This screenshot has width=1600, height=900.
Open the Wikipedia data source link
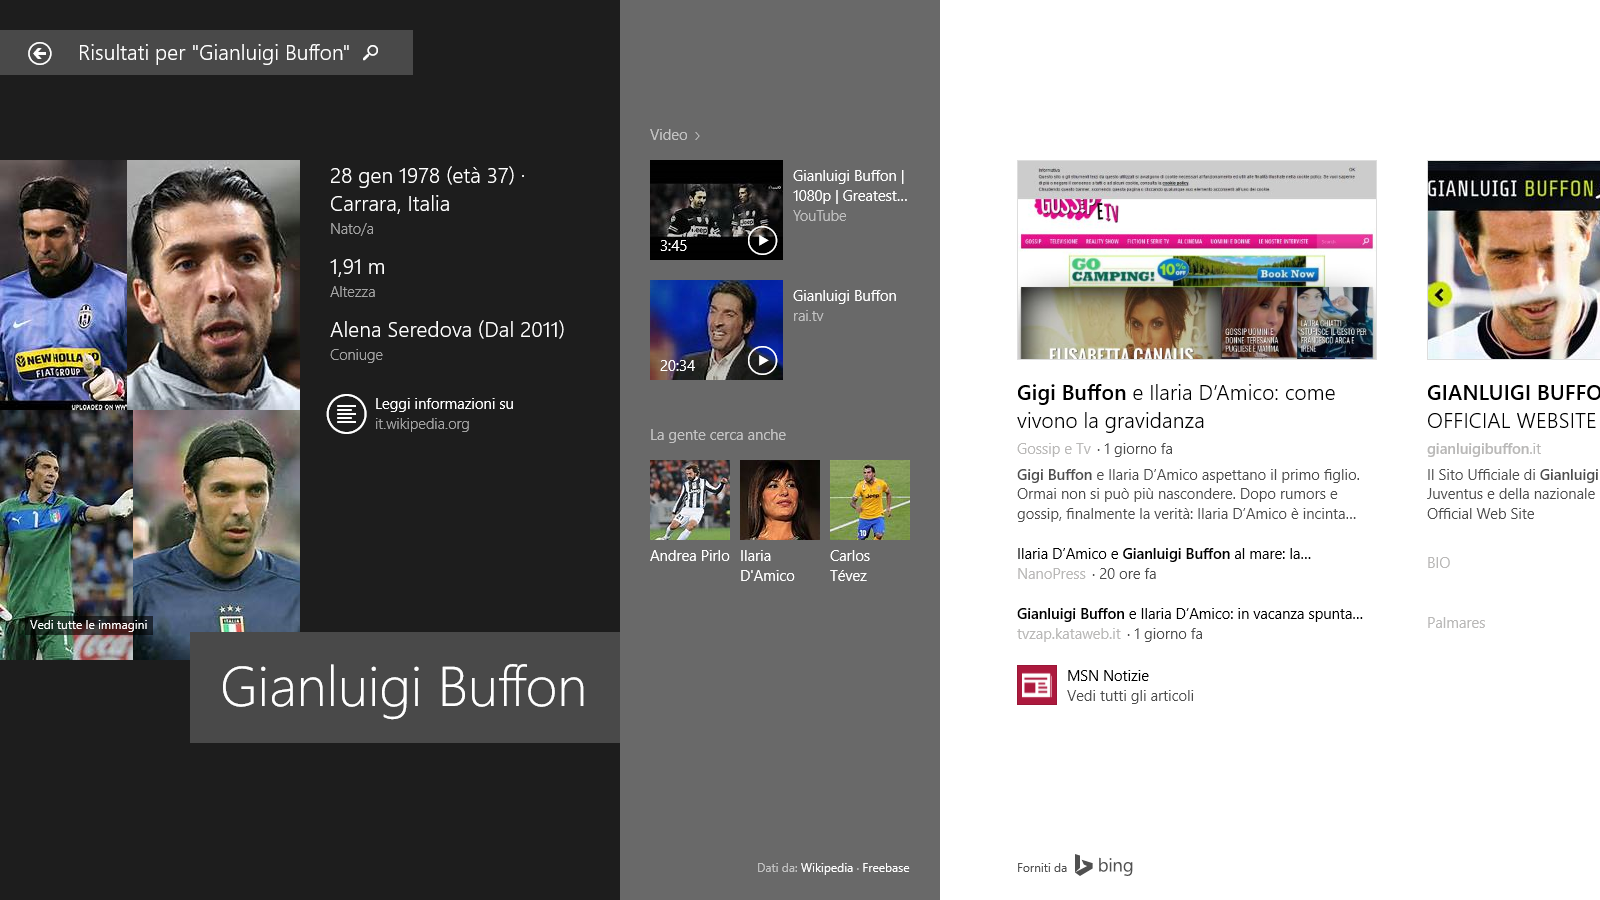[x=827, y=868]
